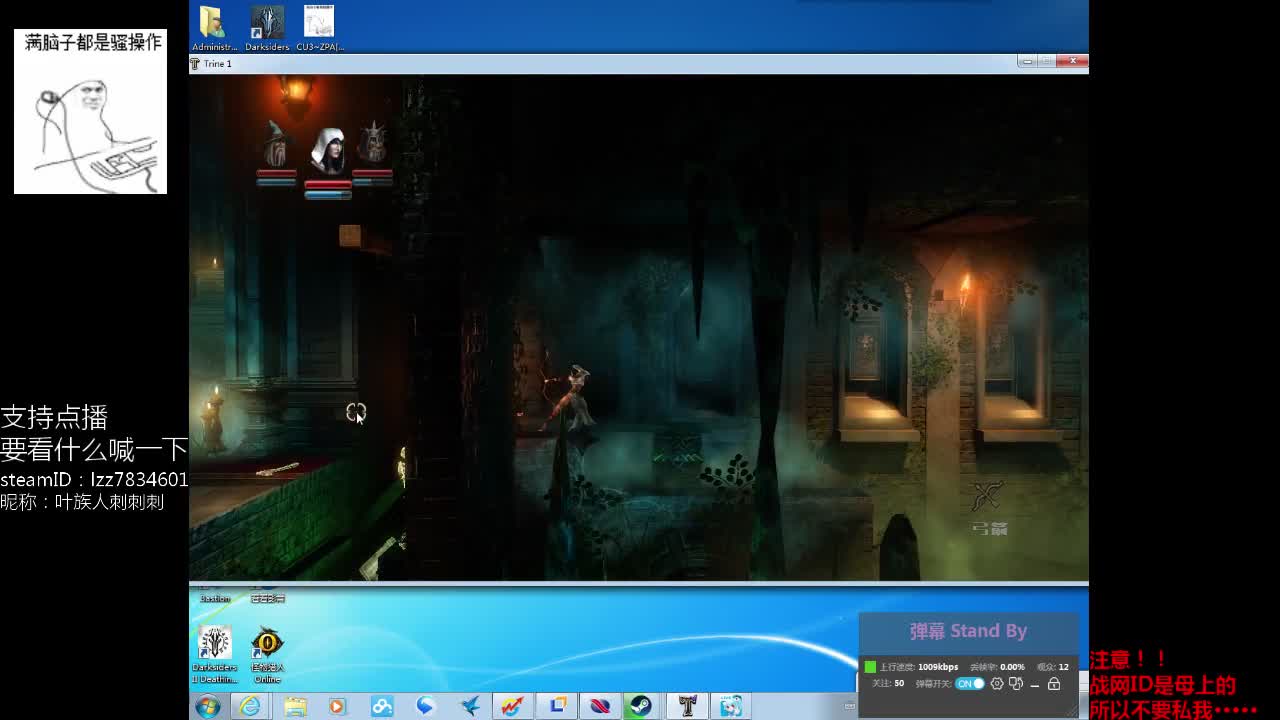The height and width of the screenshot is (720, 1280).
Task: Open the danmaku widget settings gear
Action: point(997,684)
